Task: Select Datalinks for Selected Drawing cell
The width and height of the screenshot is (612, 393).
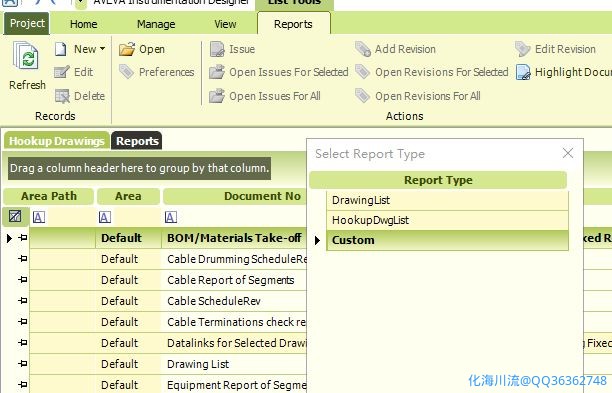Action: 234,343
